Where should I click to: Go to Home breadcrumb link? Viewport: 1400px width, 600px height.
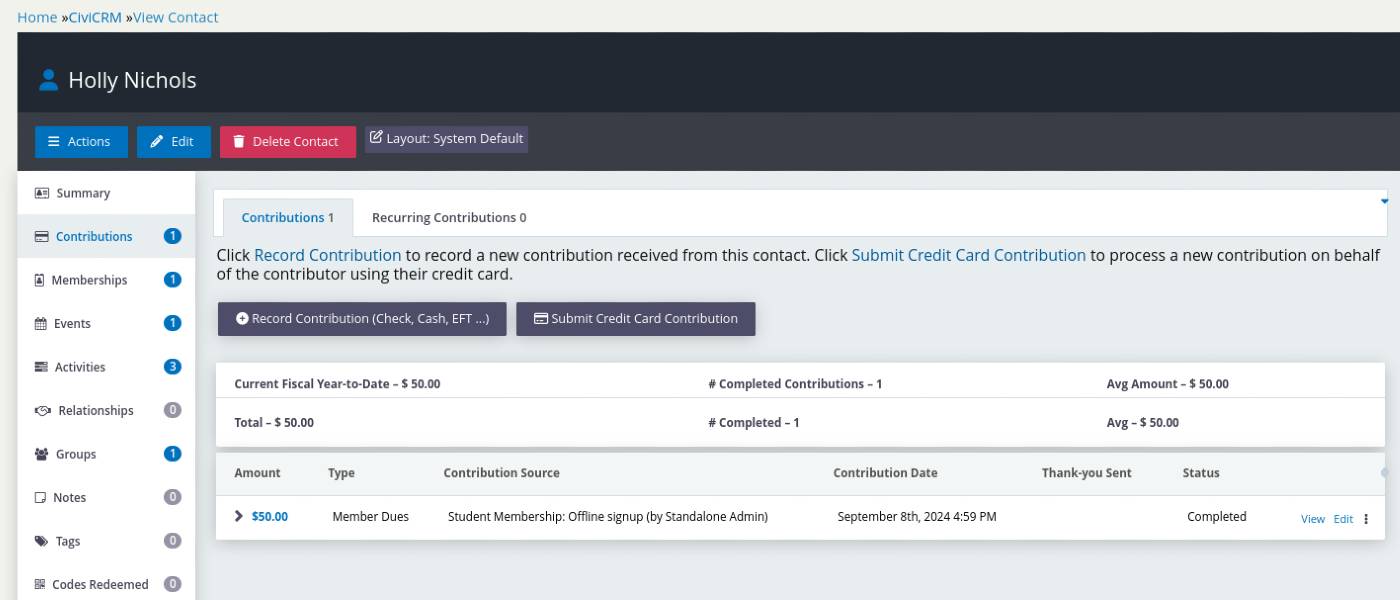coord(37,17)
